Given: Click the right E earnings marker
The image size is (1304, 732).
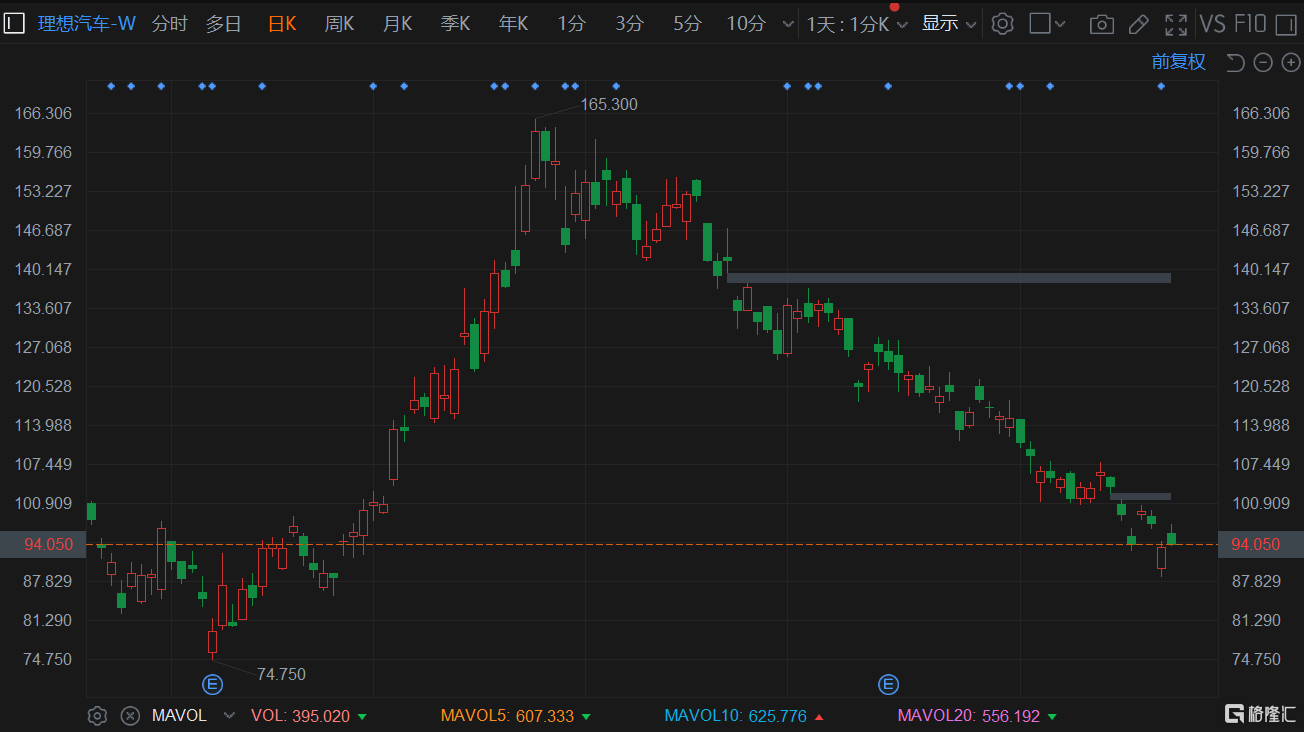Looking at the screenshot, I should coord(888,685).
